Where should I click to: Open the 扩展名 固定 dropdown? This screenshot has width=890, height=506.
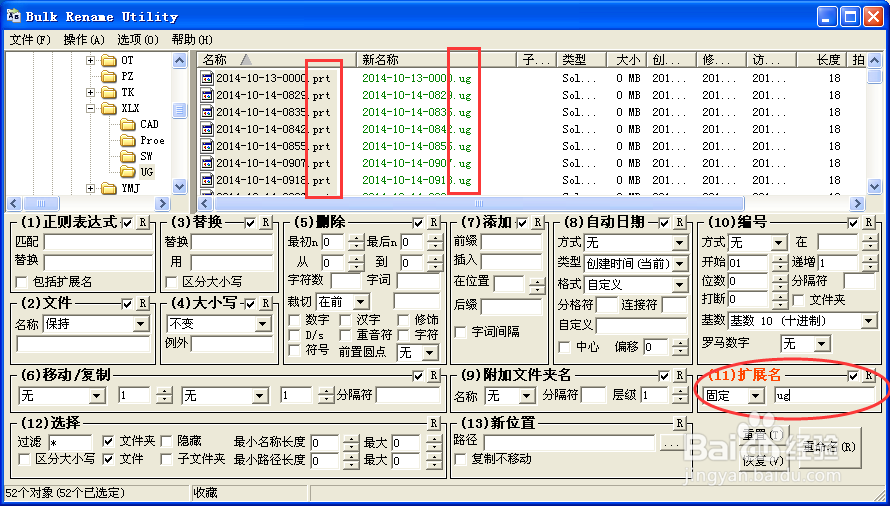pyautogui.click(x=755, y=396)
